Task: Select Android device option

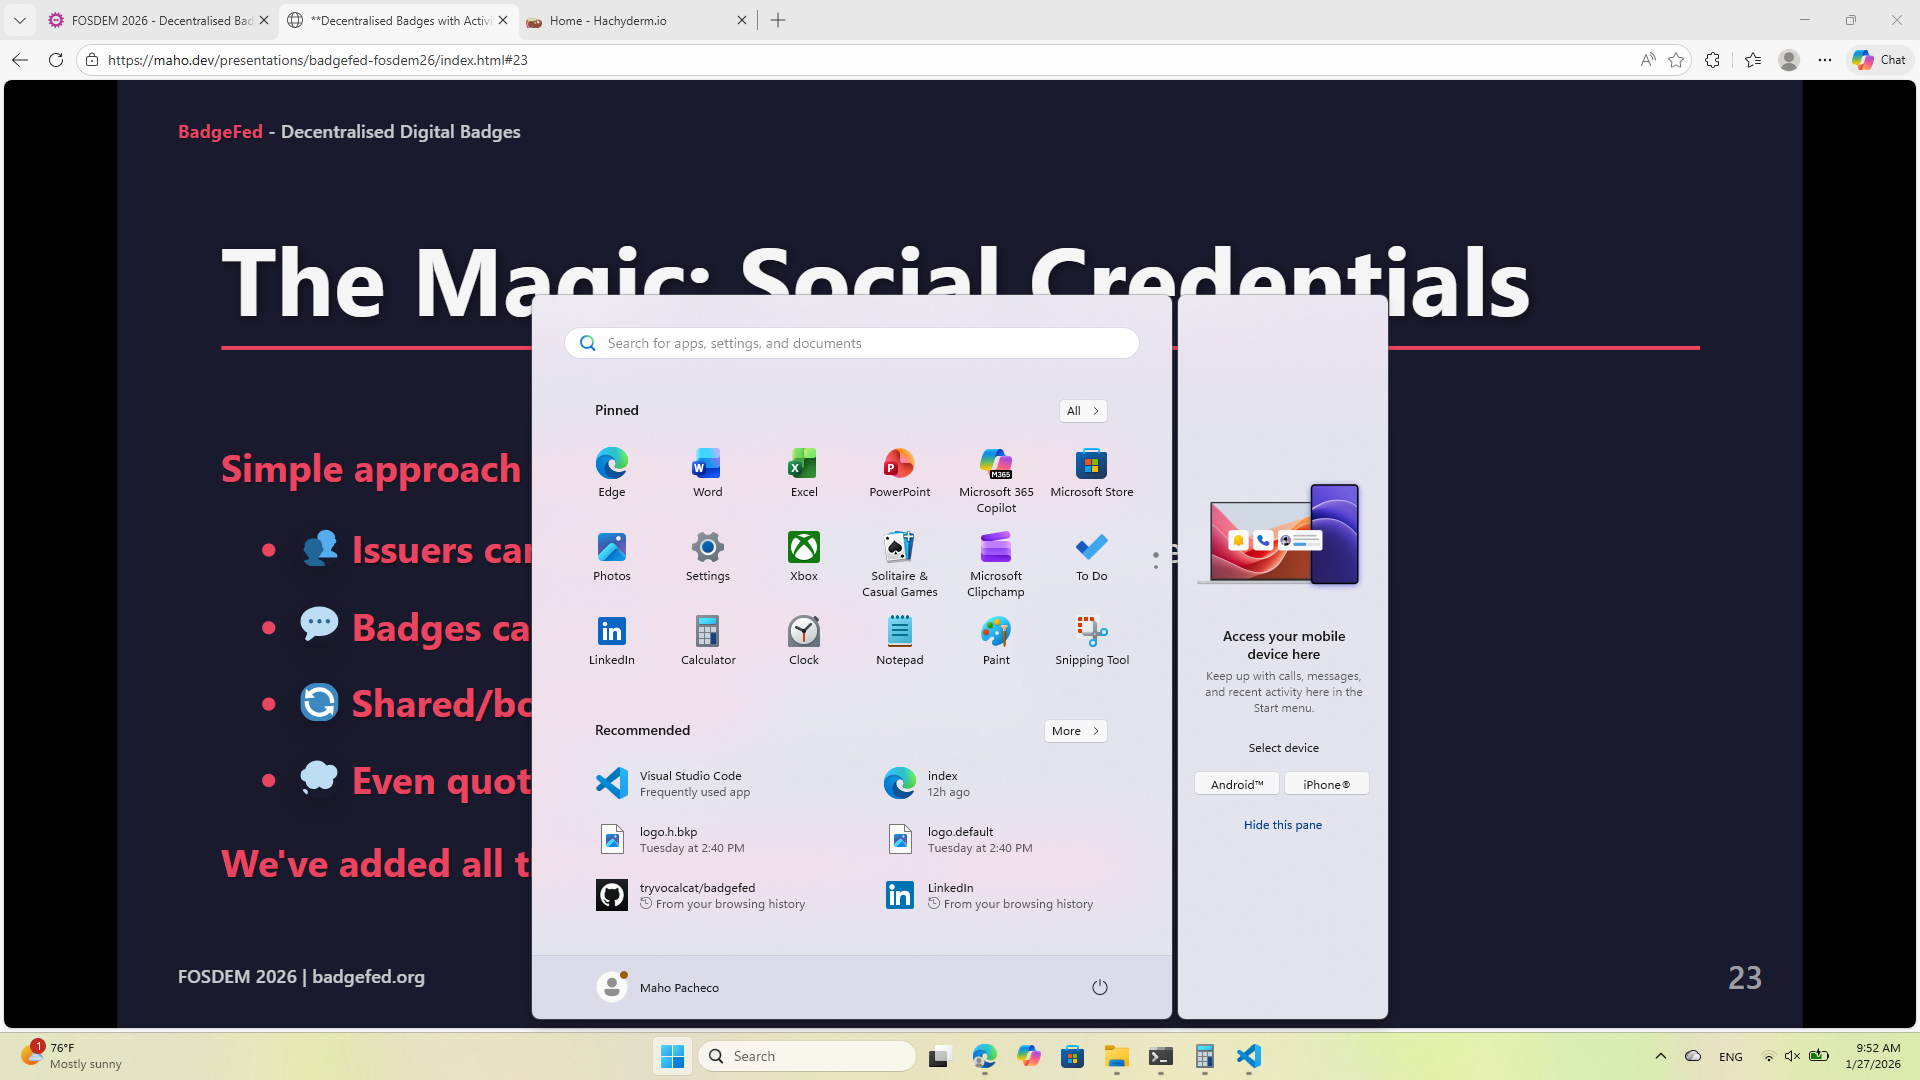Action: pos(1236,784)
